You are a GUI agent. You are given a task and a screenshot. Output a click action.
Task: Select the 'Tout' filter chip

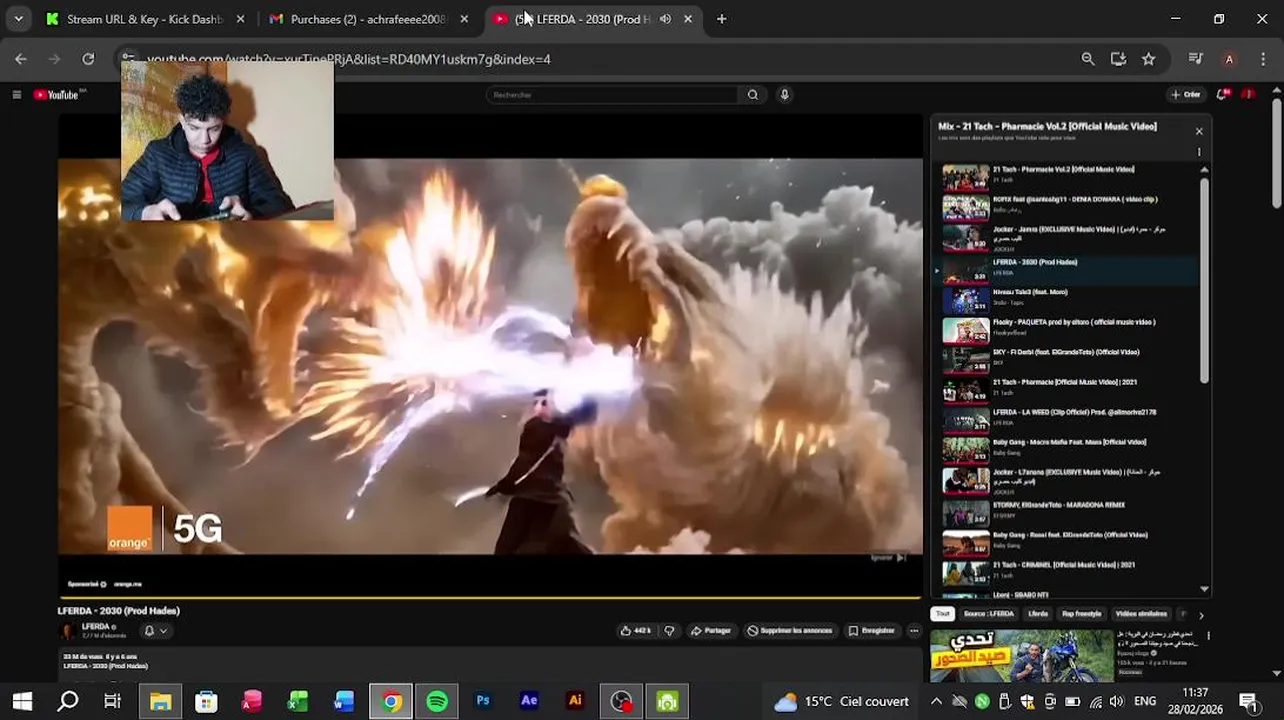click(x=943, y=614)
